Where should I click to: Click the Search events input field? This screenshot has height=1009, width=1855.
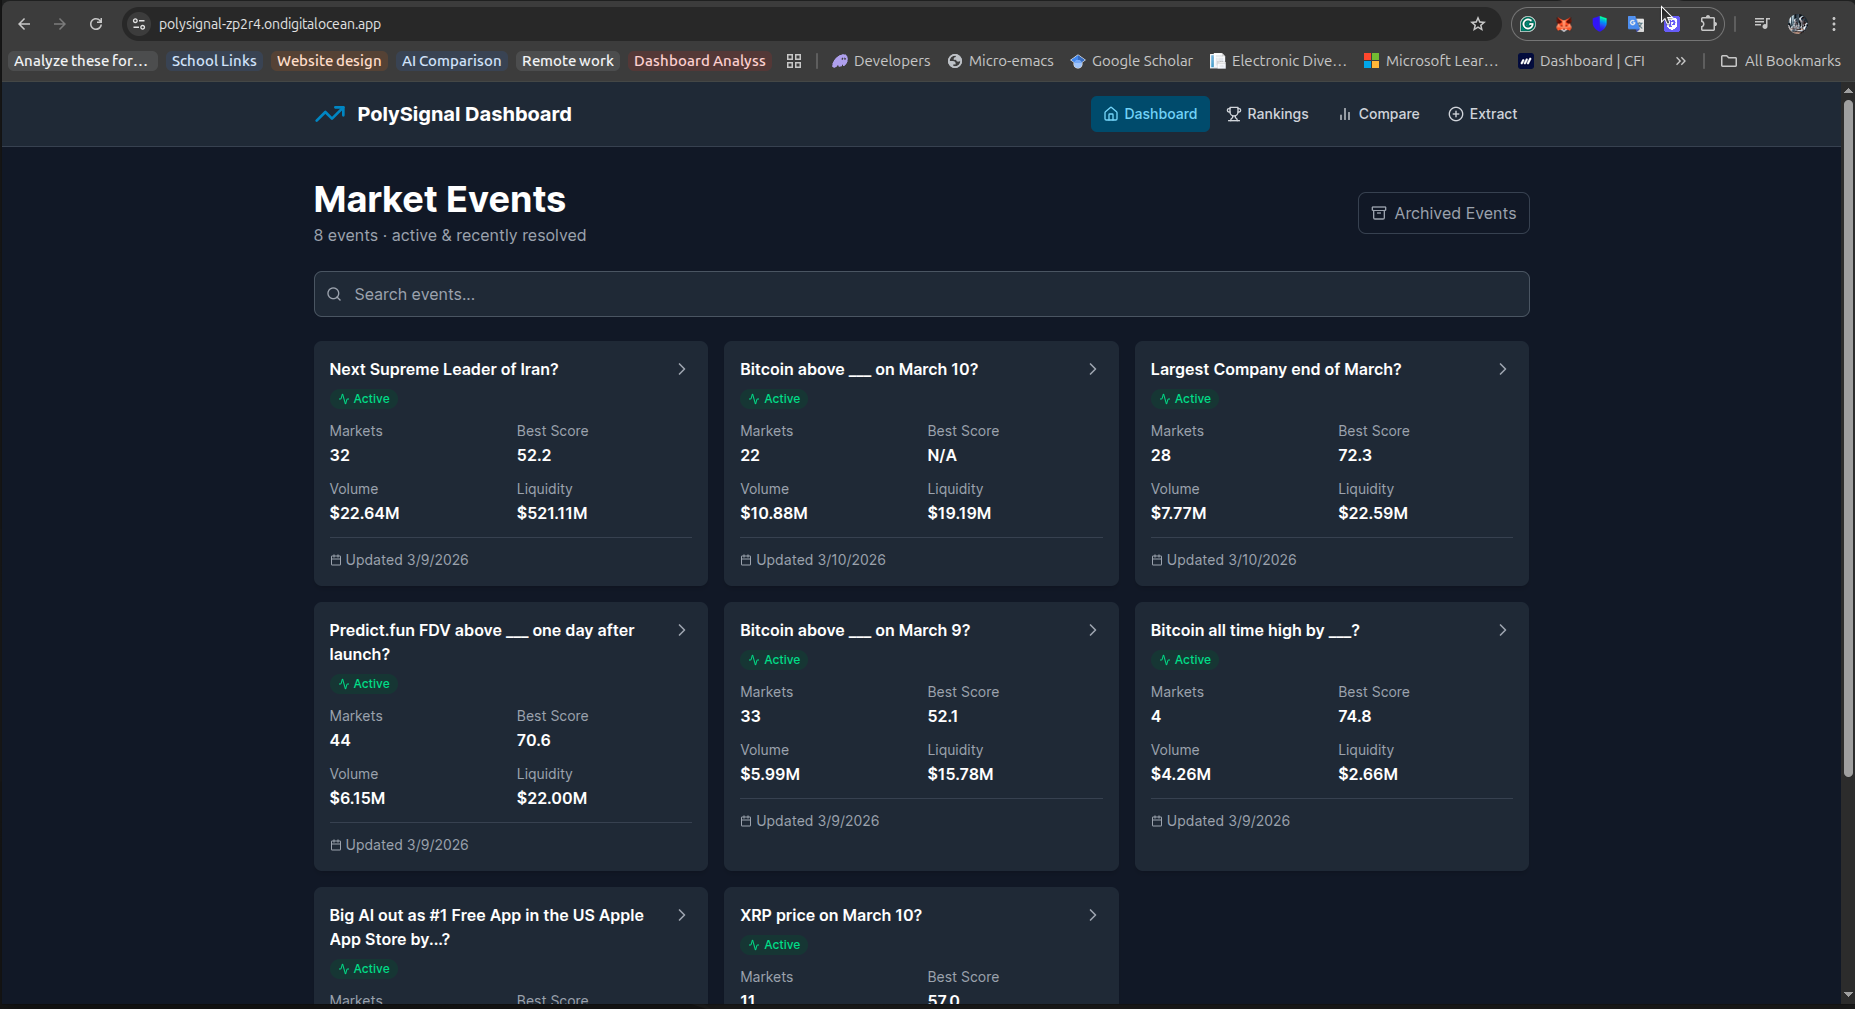(921, 294)
